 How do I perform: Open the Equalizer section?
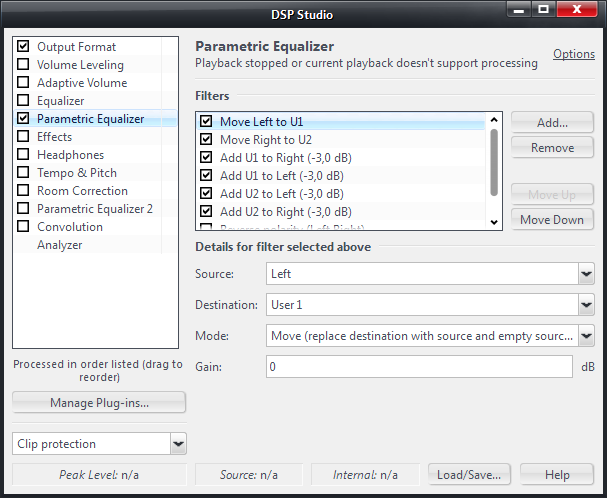60,101
